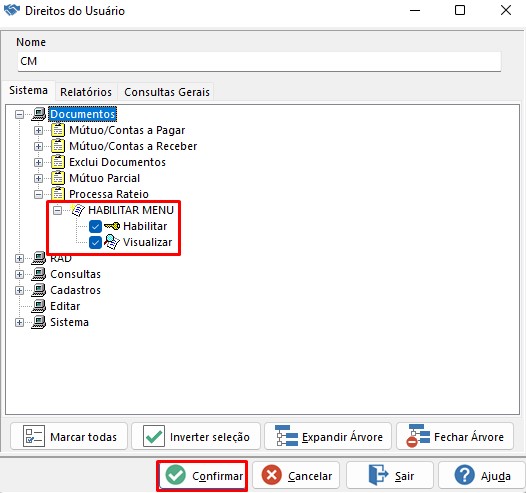Click the Marcar todas button
The width and height of the screenshot is (526, 493).
click(x=69, y=436)
